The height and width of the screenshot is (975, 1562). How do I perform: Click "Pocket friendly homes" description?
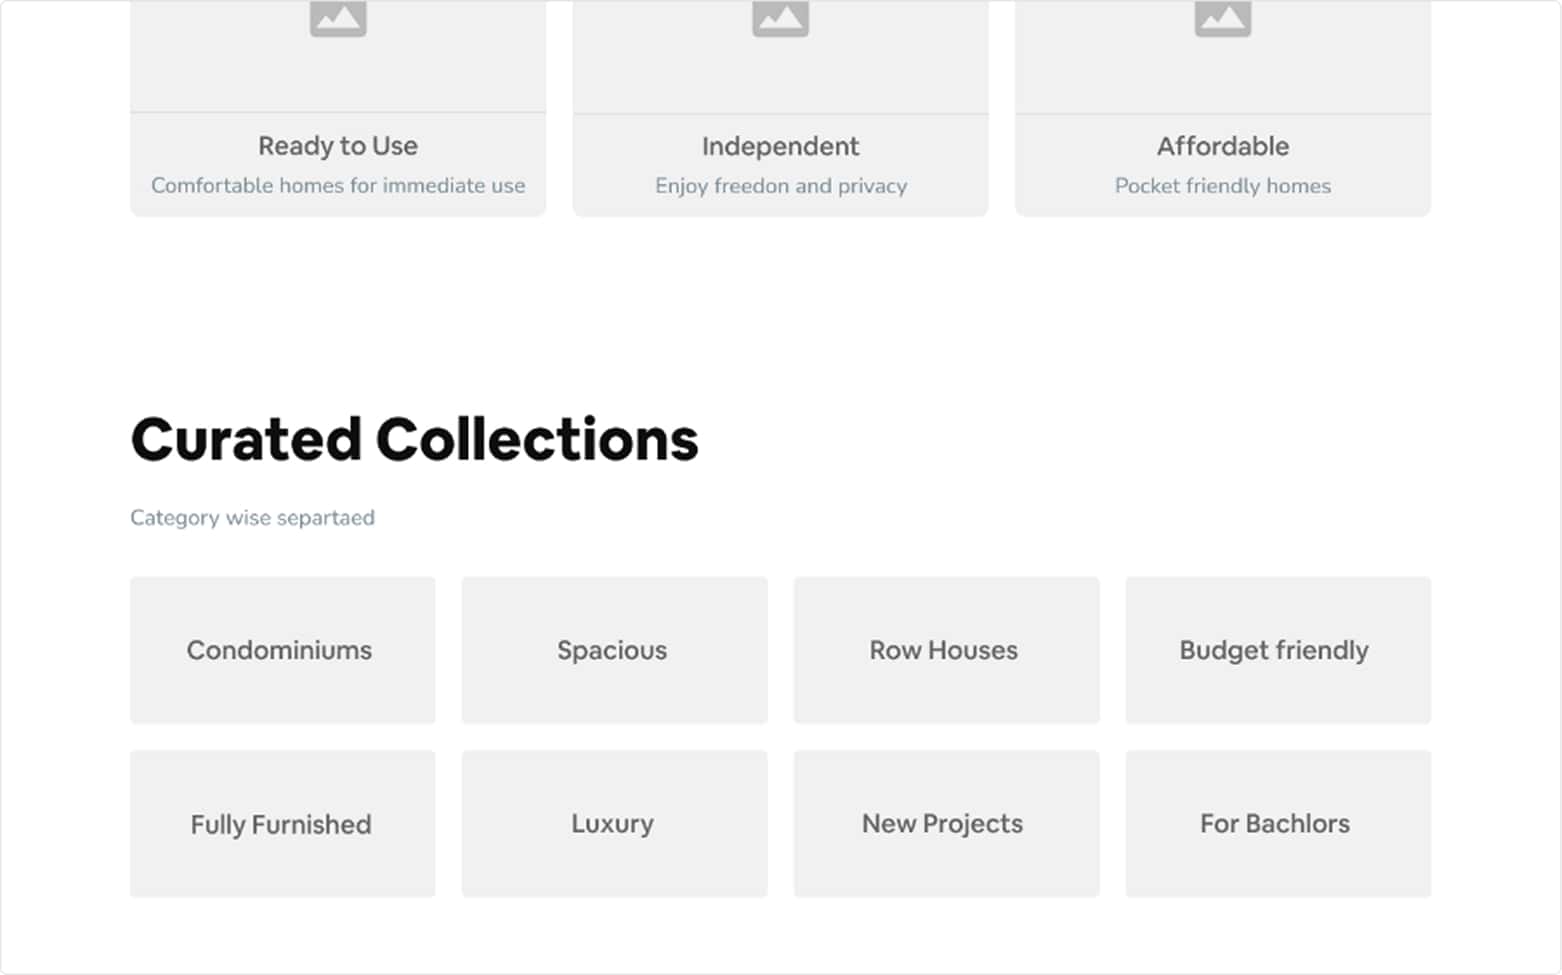click(x=1222, y=186)
